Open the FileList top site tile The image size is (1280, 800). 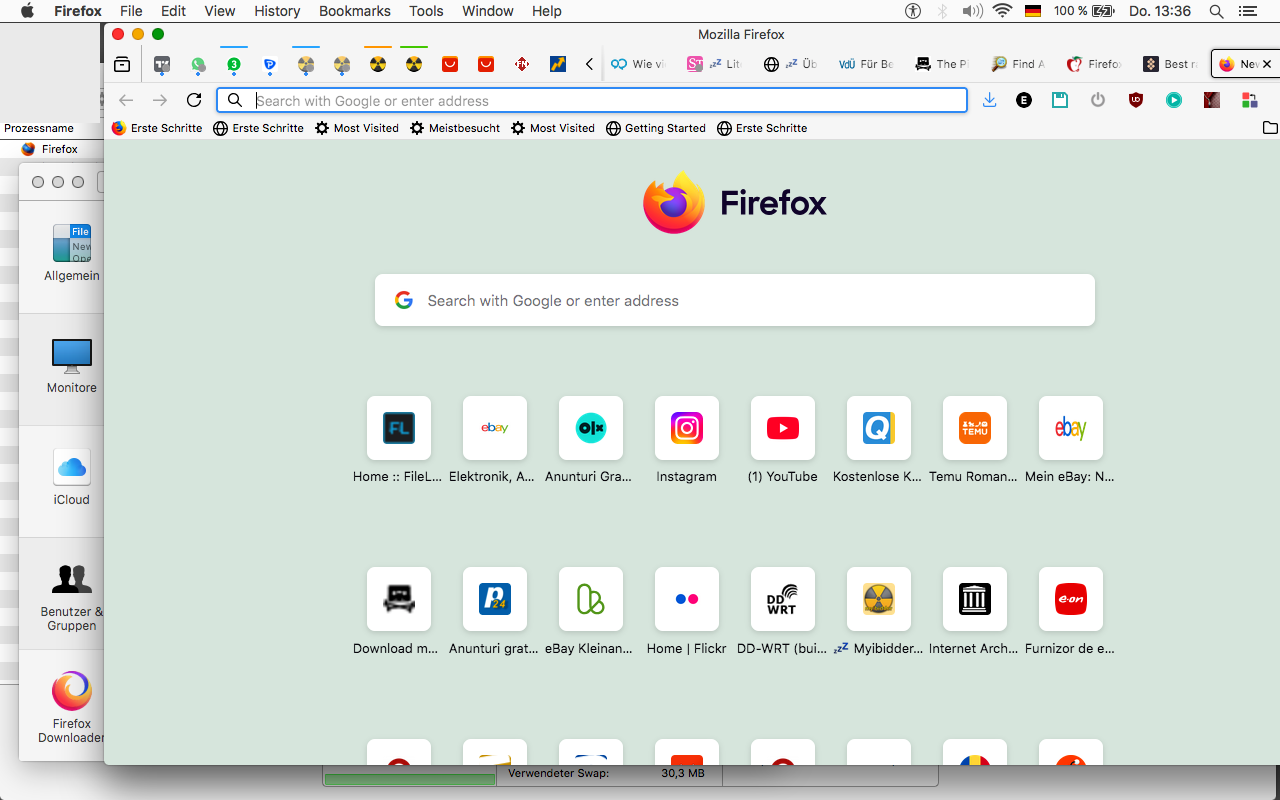pyautogui.click(x=399, y=428)
